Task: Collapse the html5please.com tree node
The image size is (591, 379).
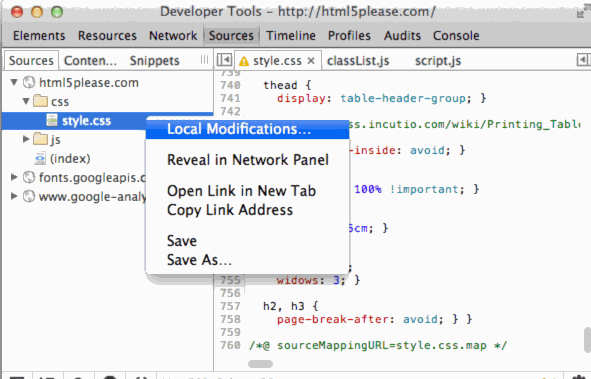Action: pos(14,82)
